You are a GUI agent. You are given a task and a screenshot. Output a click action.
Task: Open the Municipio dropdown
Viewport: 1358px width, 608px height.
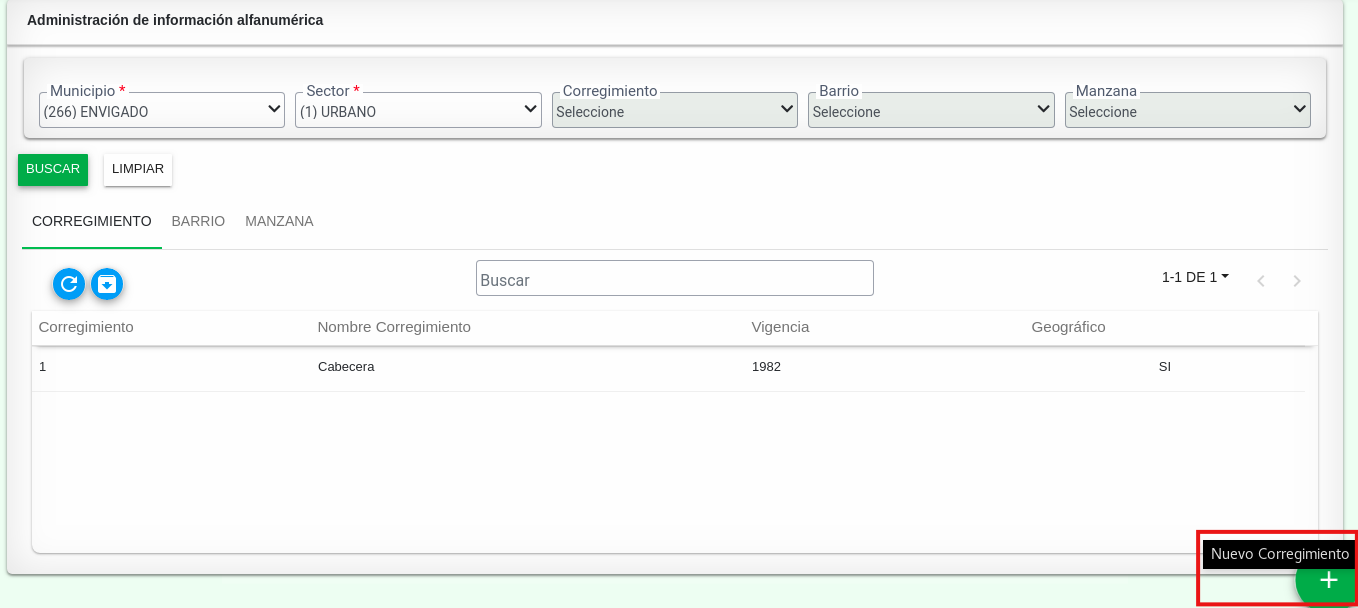click(162, 110)
